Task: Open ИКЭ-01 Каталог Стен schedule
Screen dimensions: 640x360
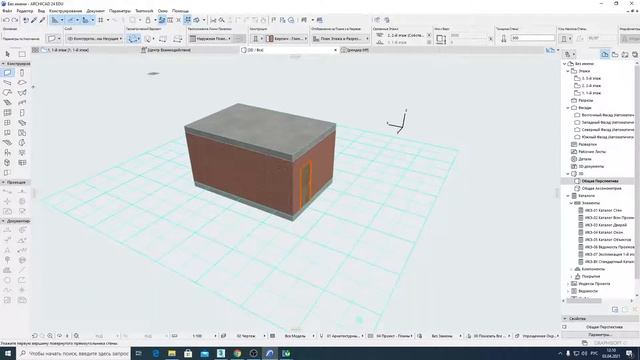Action: 603,211
